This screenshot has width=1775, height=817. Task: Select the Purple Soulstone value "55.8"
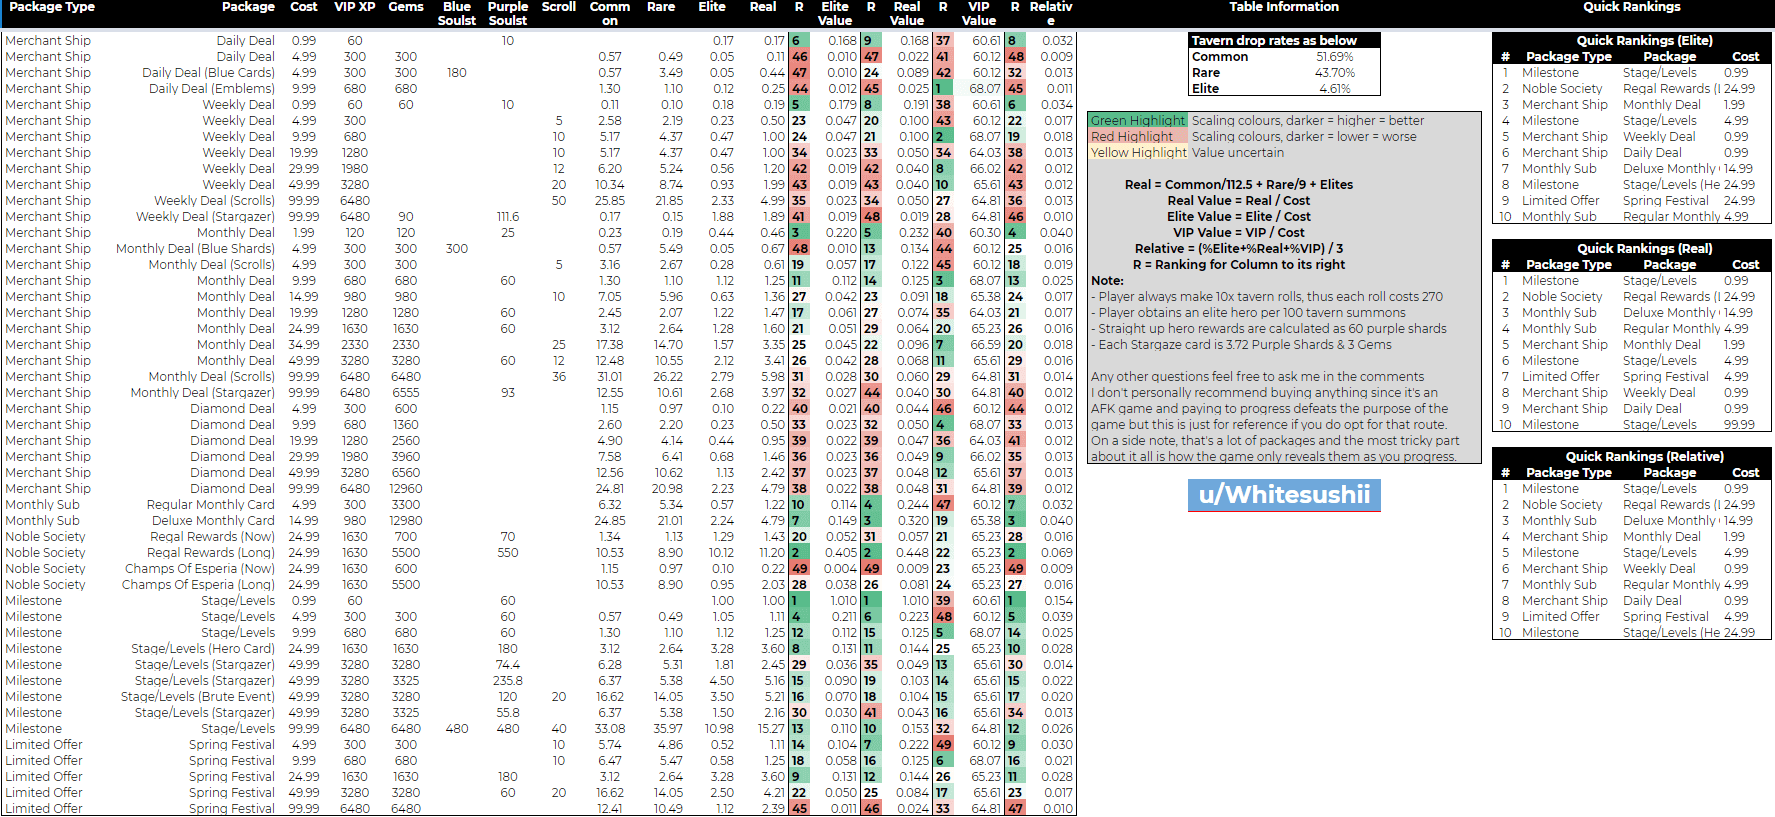[x=508, y=713]
